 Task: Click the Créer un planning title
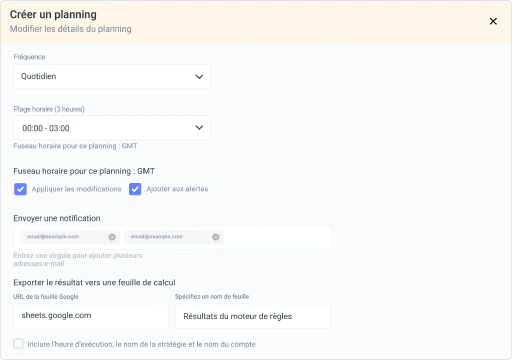(53, 14)
